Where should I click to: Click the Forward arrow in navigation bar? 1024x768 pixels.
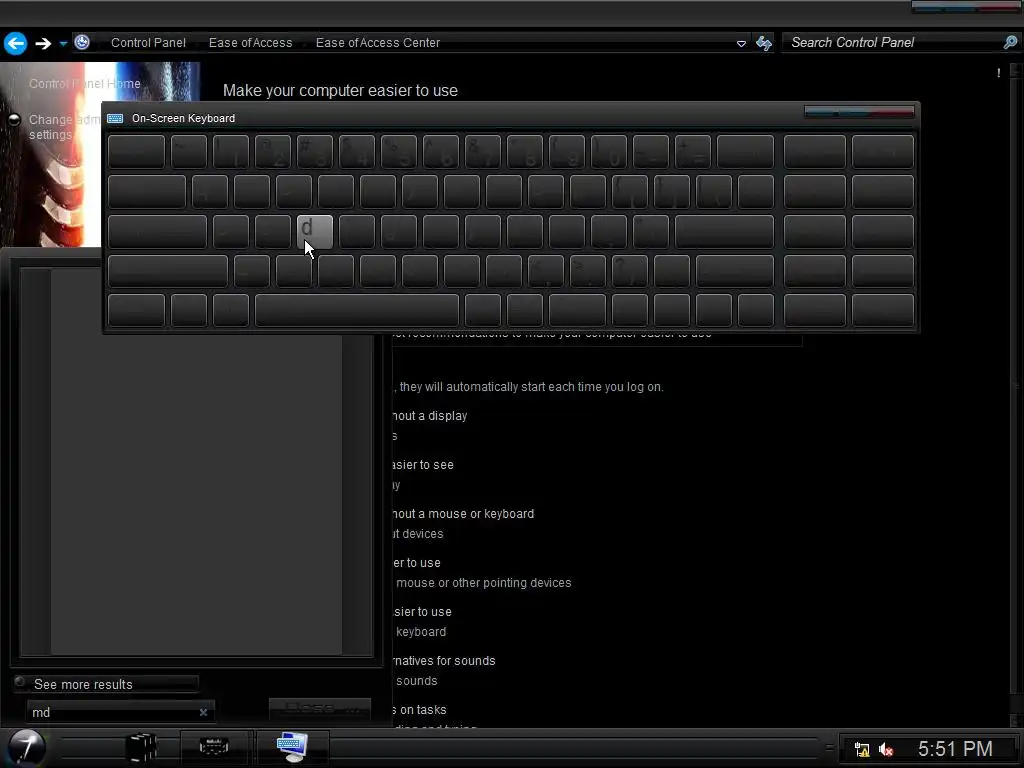(43, 44)
